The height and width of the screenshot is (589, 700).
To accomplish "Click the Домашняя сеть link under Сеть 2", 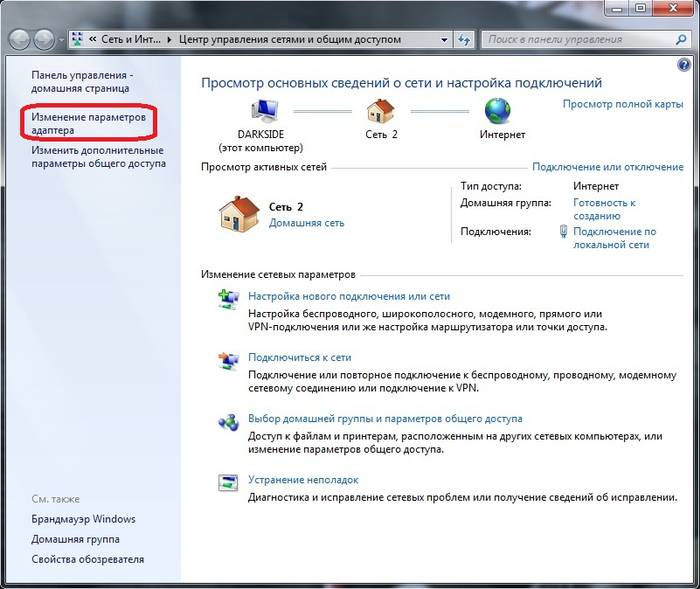I will pos(306,223).
